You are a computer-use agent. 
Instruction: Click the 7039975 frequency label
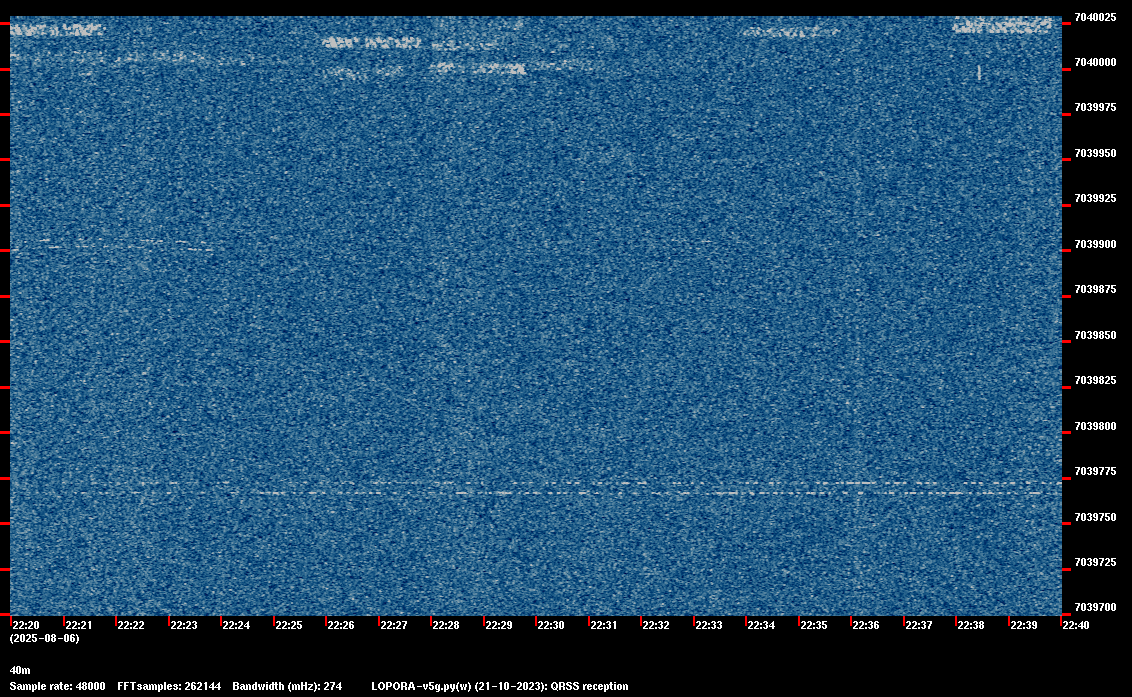pyautogui.click(x=1095, y=108)
